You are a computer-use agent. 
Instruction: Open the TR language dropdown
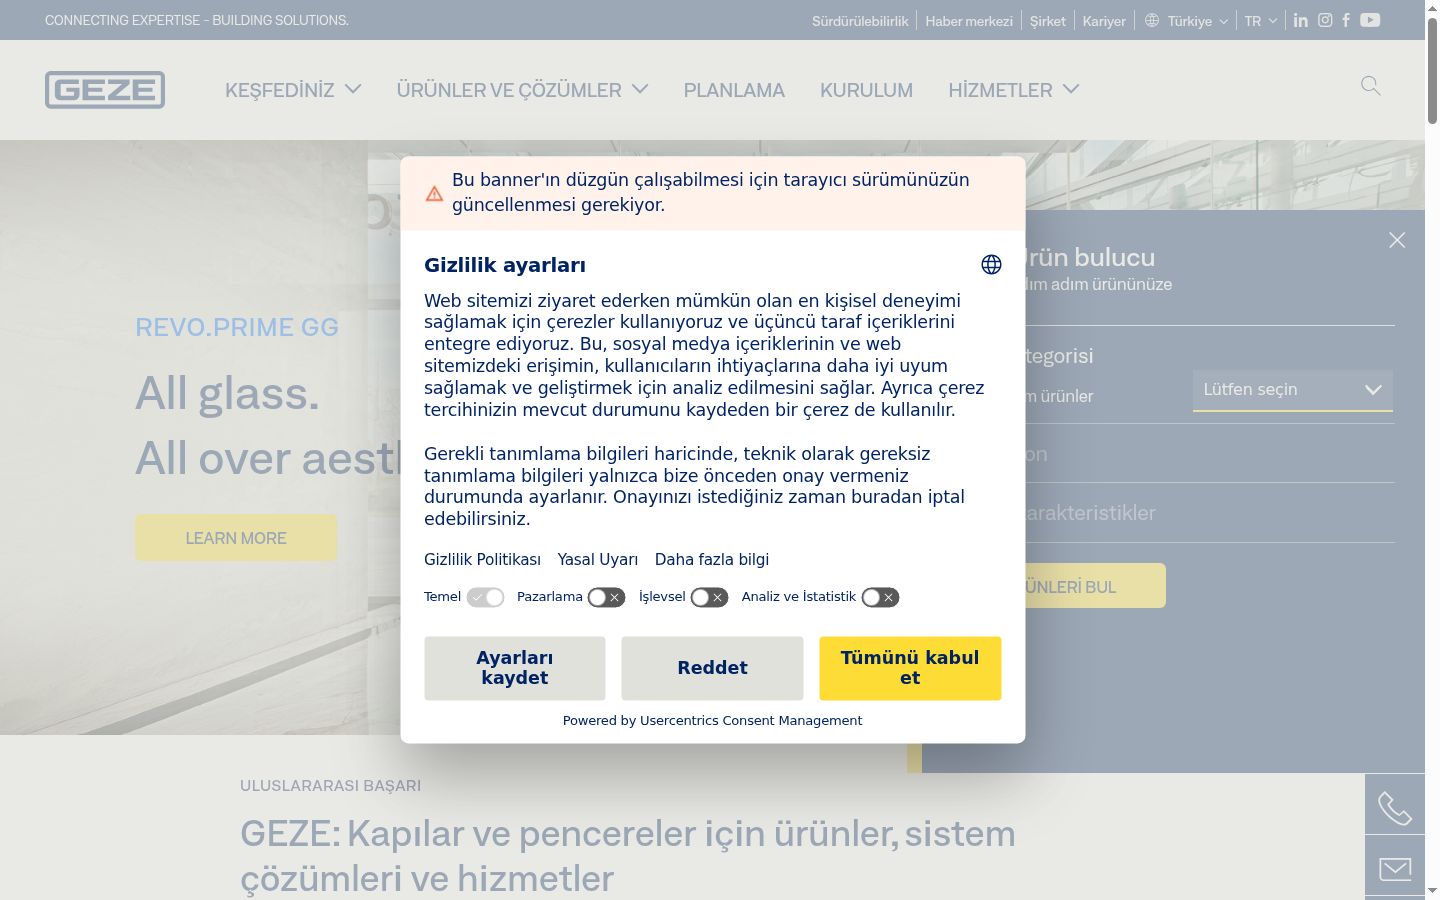click(1261, 20)
